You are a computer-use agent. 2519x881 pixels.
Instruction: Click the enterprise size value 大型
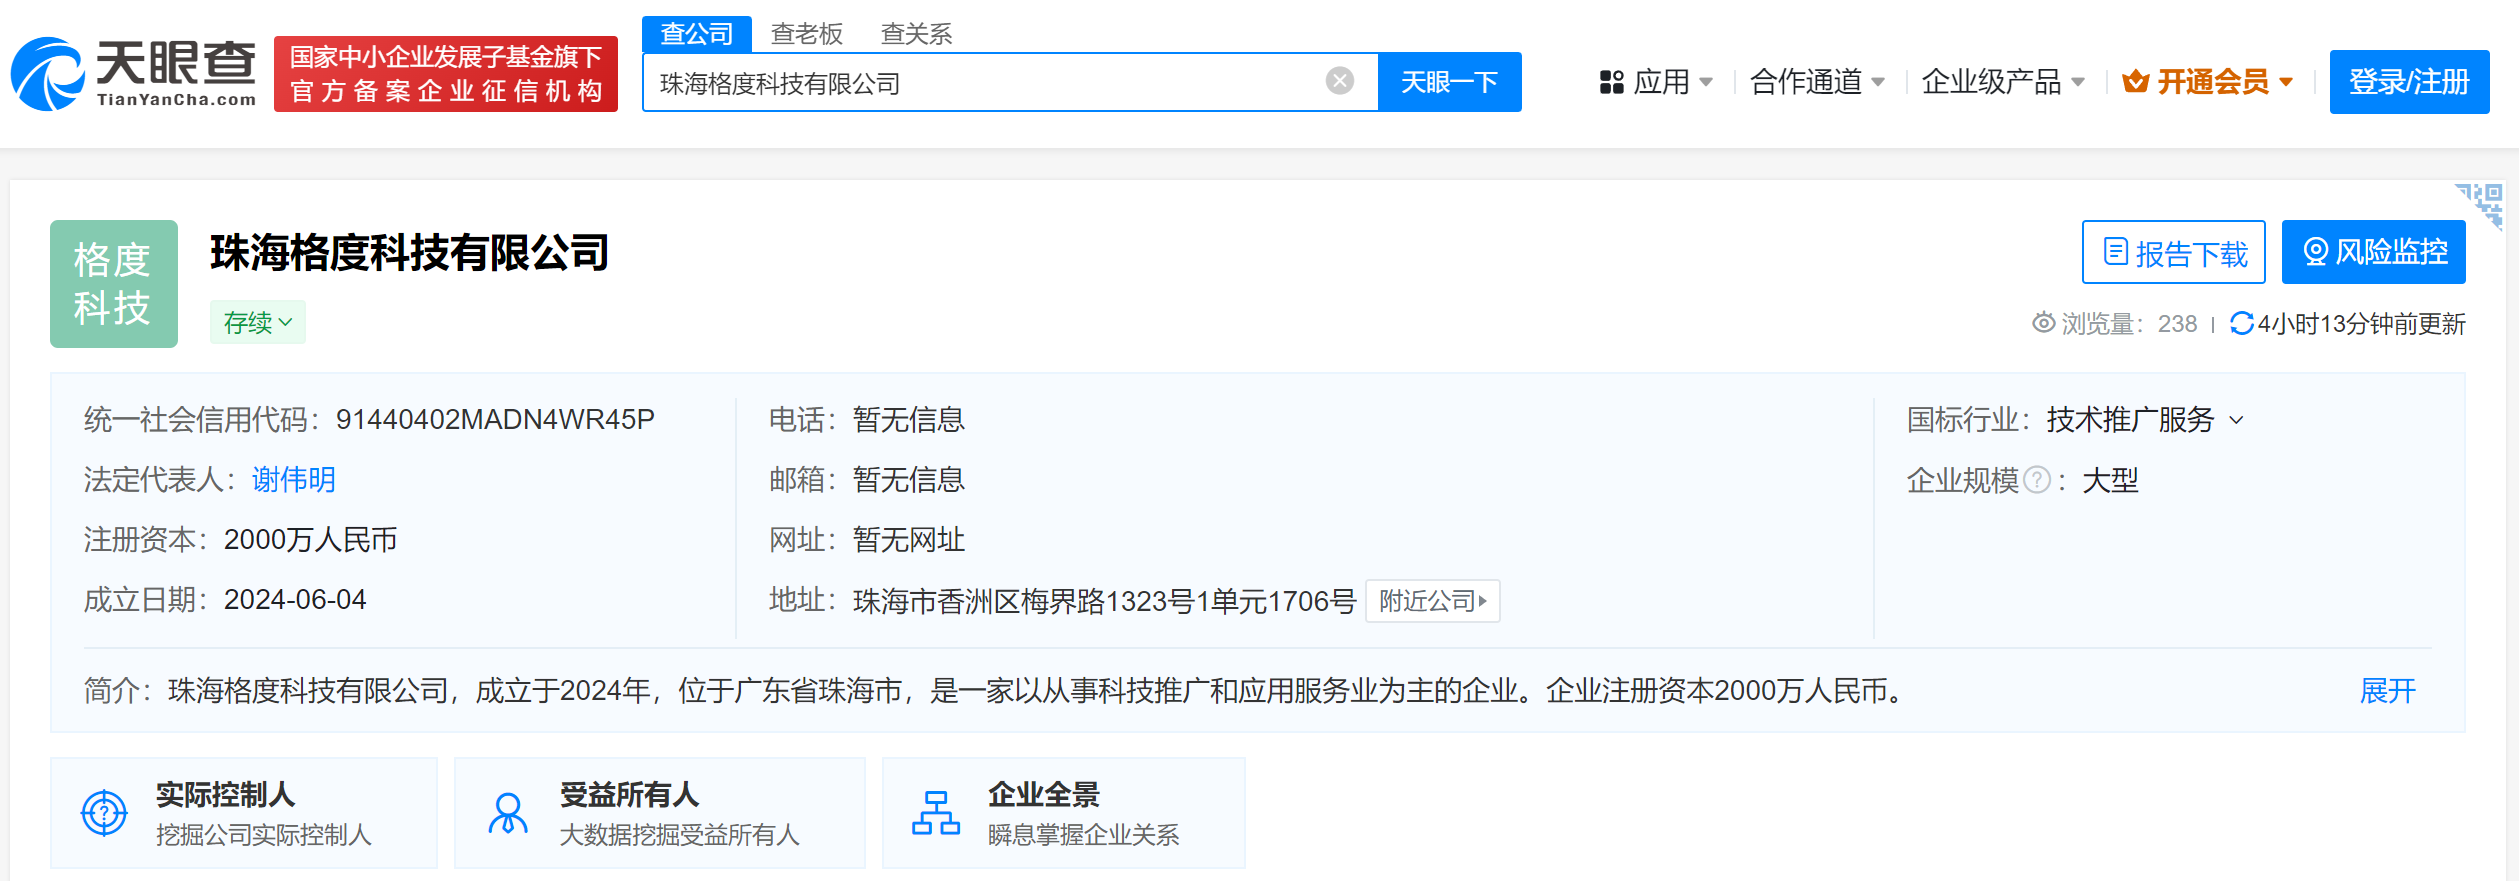click(x=2110, y=481)
